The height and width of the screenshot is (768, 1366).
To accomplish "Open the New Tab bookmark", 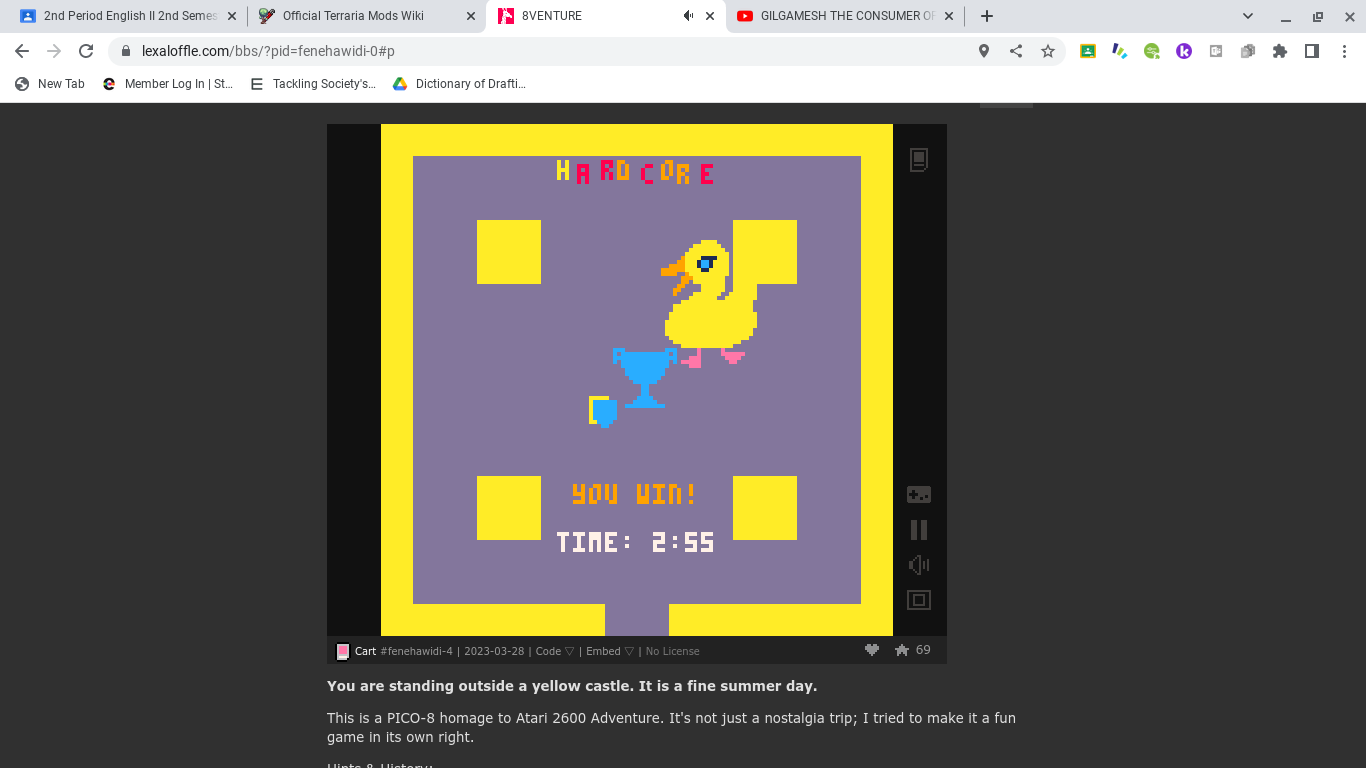I will point(50,84).
